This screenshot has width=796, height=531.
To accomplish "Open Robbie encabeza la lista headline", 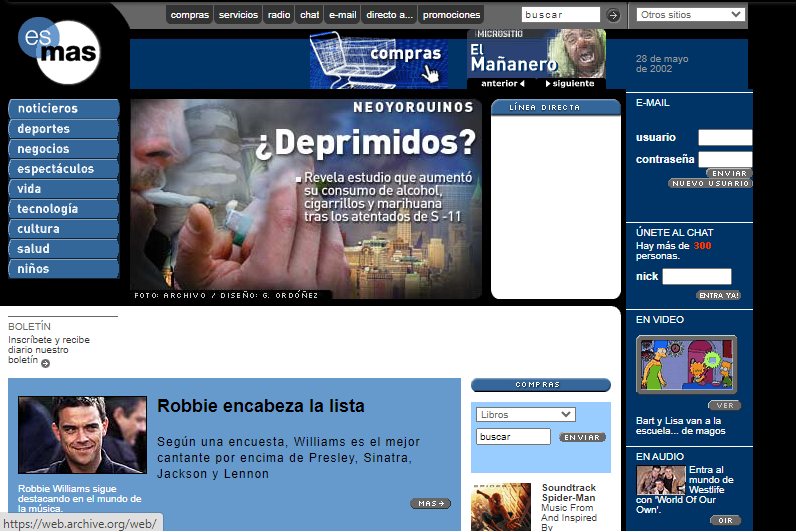I will (x=261, y=406).
